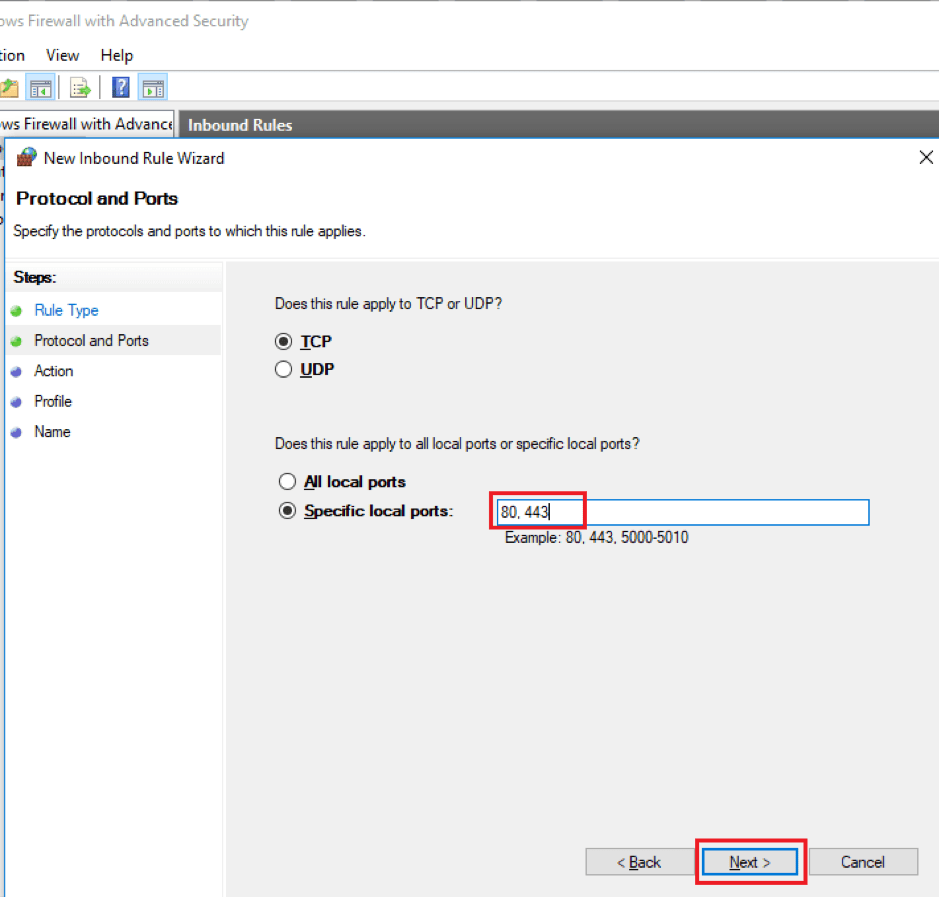Click the firewall icon in the wizard title bar
The height and width of the screenshot is (897, 939).
pyautogui.click(x=25, y=157)
